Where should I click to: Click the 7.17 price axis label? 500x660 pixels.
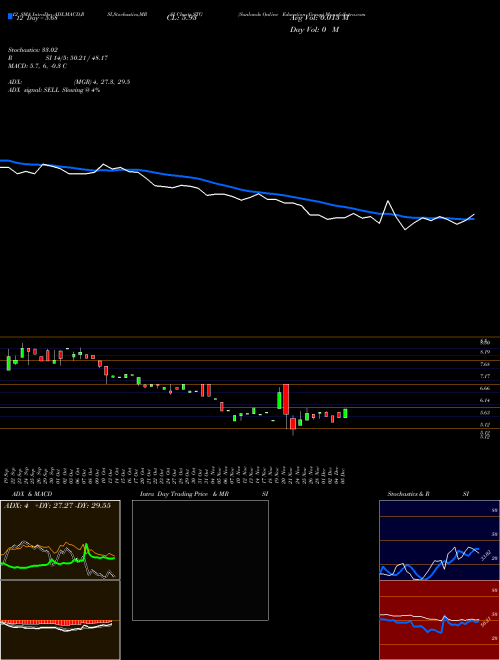click(485, 376)
